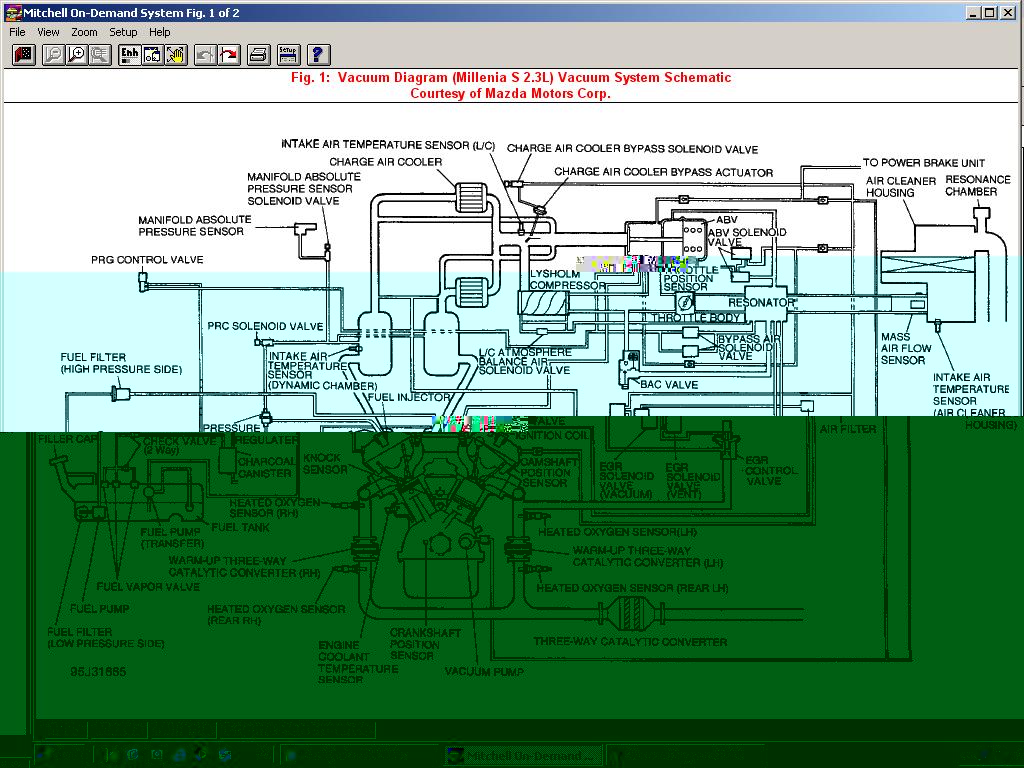
Task: Open the Setup menu in menu bar
Action: (123, 32)
